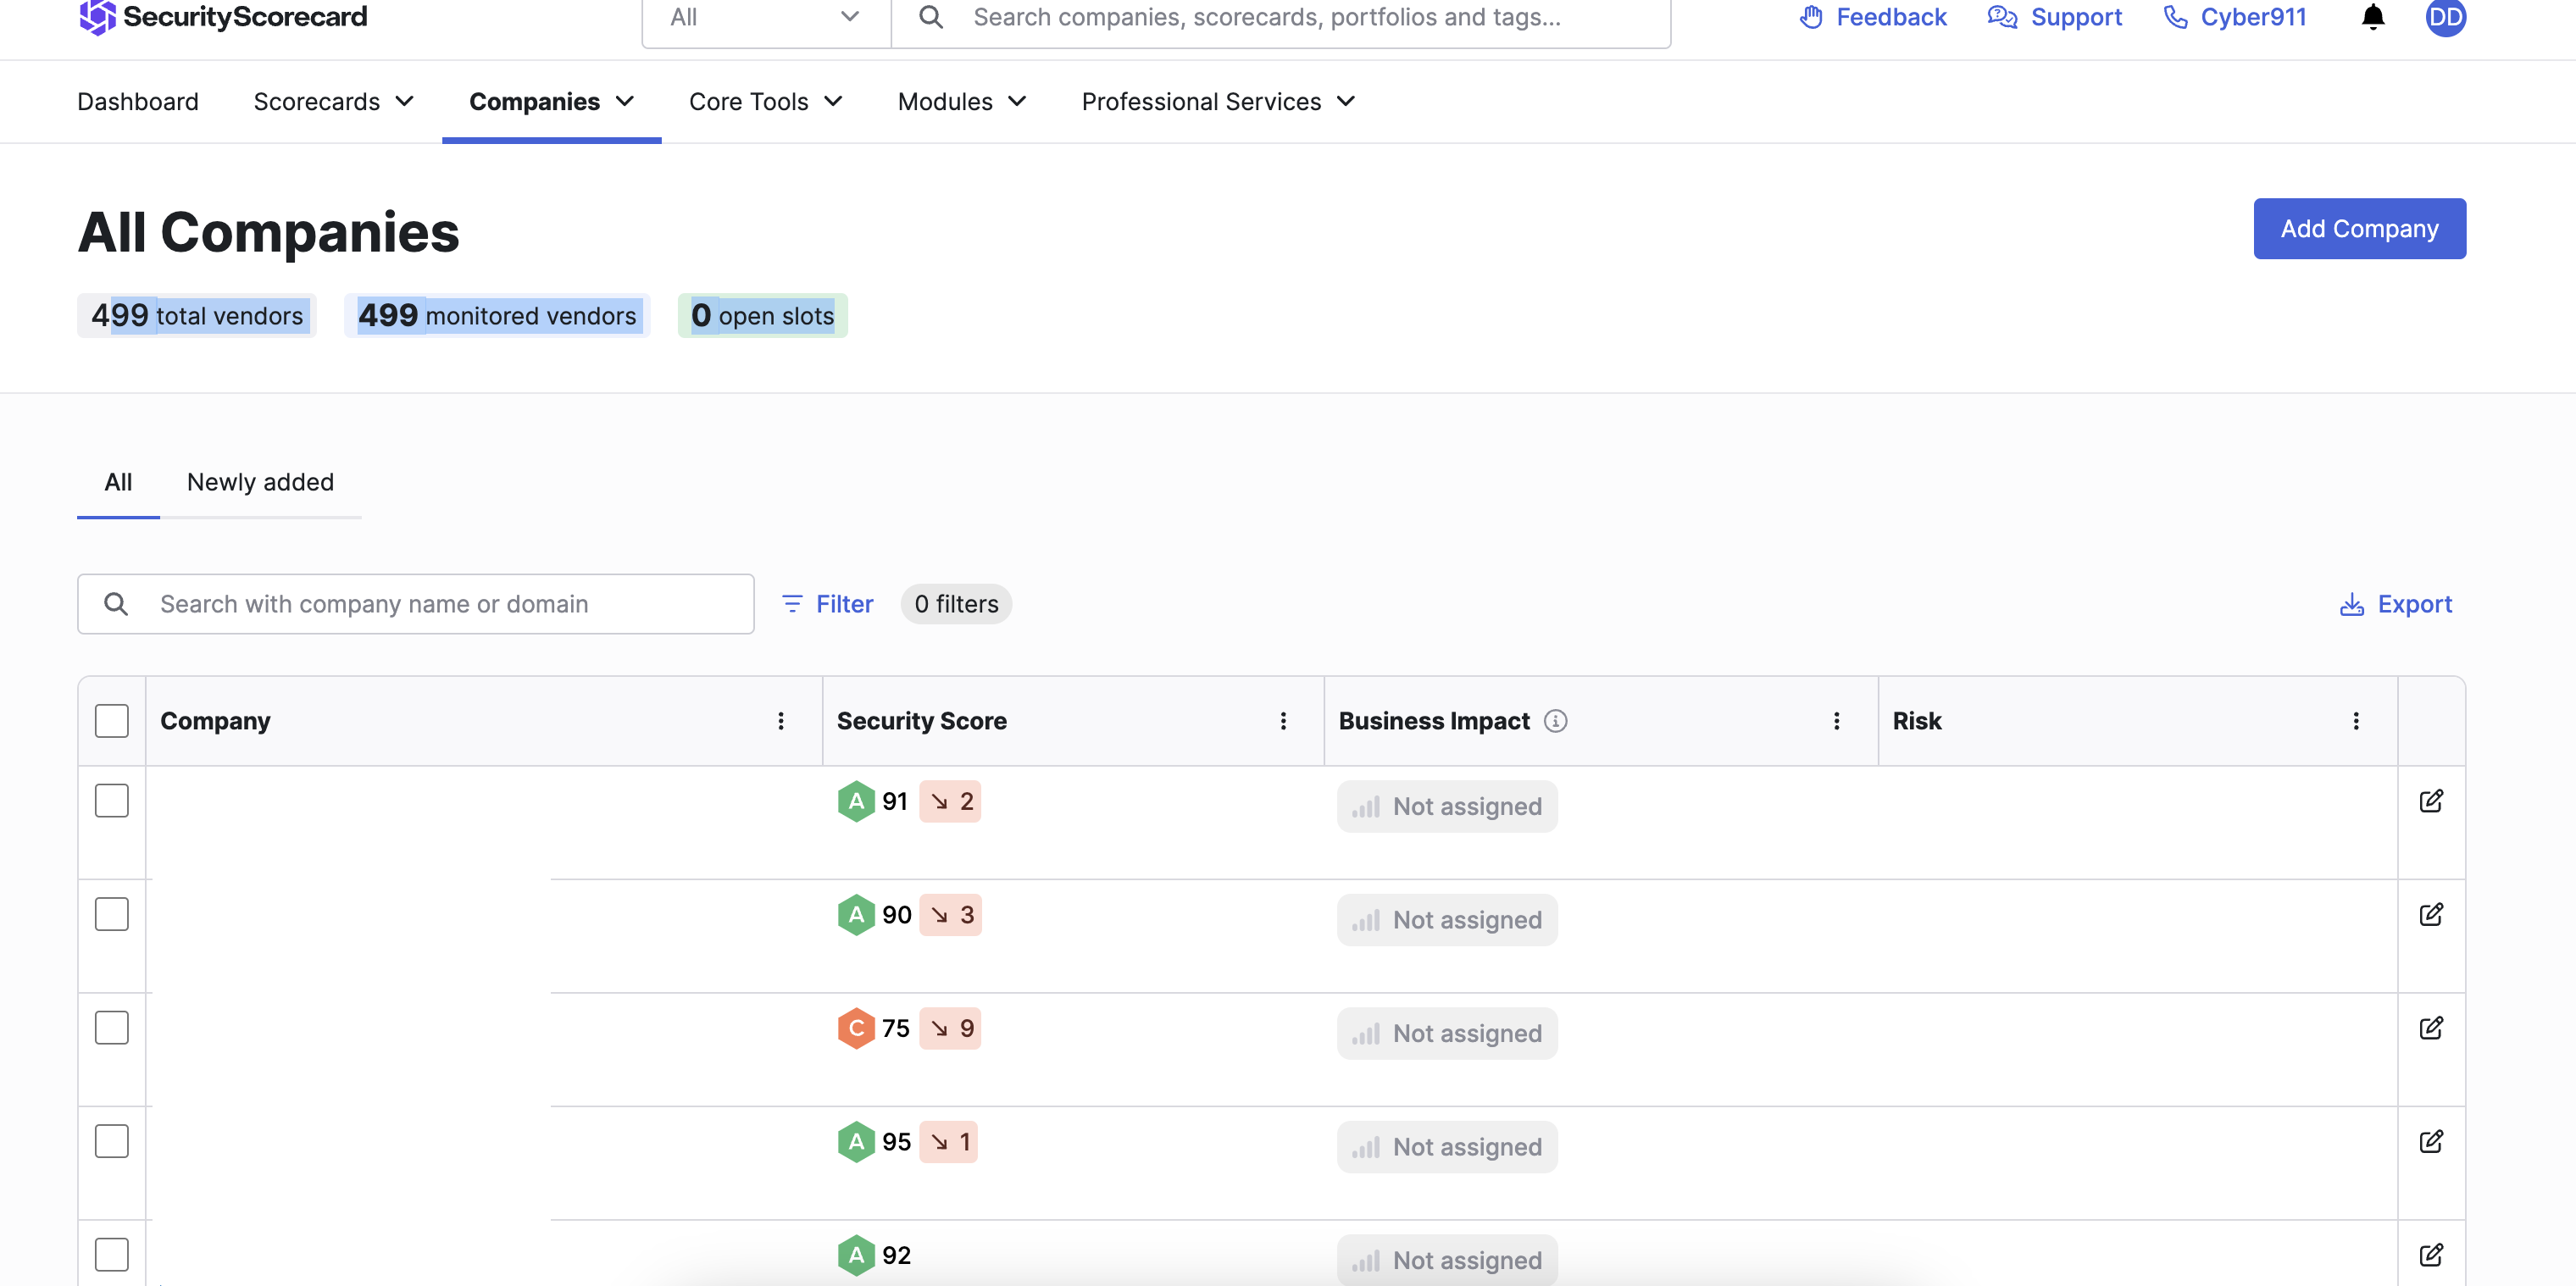The image size is (2576, 1286).
Task: Edit the row with score 92
Action: click(x=2431, y=1255)
